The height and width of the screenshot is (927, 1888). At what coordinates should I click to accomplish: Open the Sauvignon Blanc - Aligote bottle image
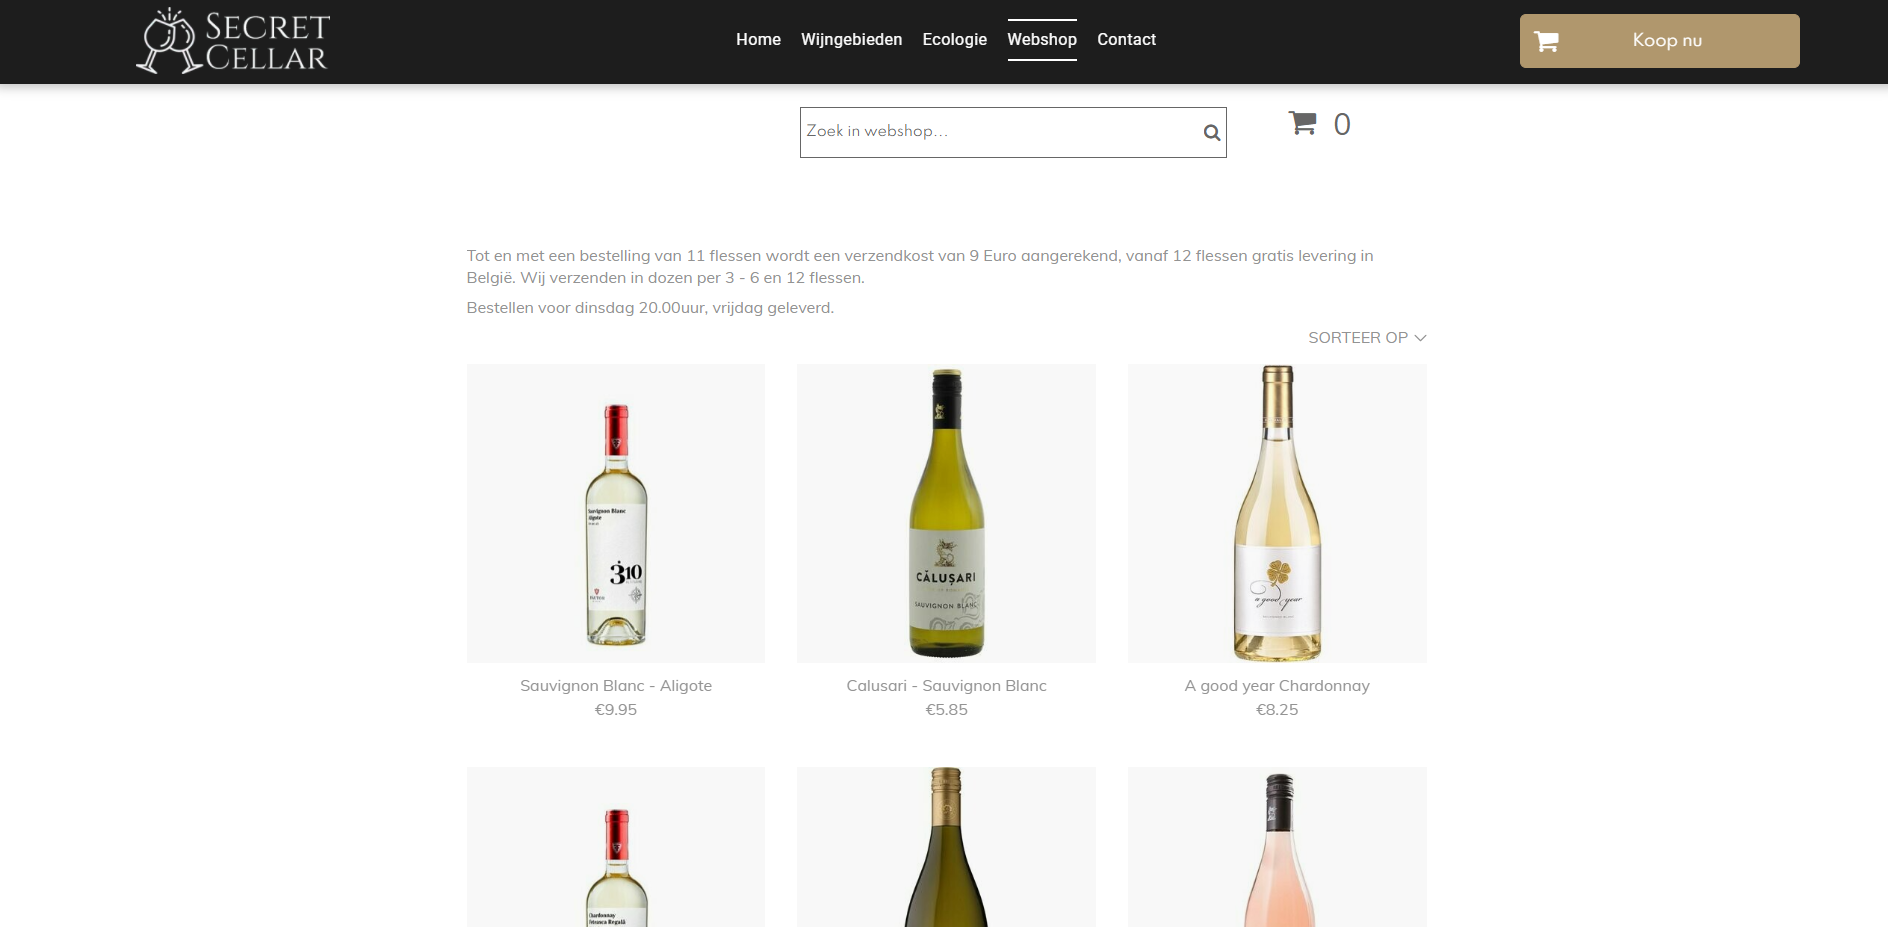click(616, 513)
